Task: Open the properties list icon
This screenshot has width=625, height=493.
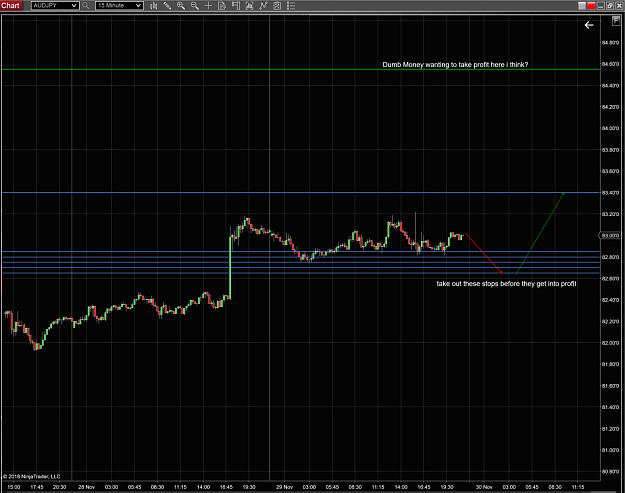Action: [291, 6]
